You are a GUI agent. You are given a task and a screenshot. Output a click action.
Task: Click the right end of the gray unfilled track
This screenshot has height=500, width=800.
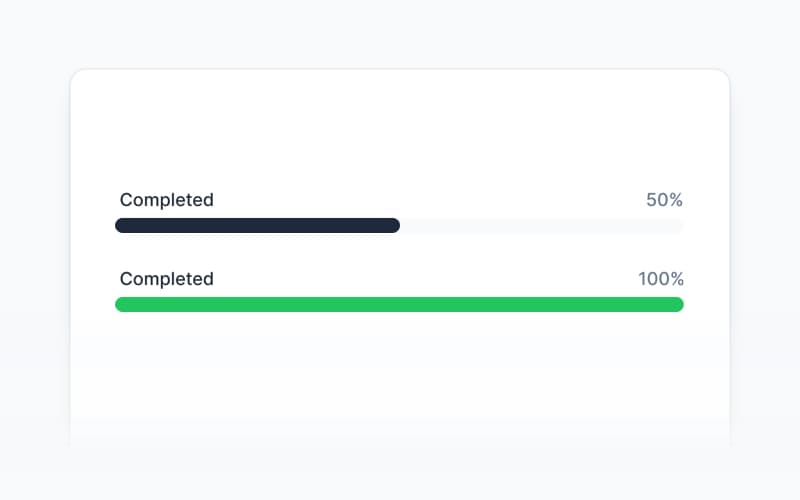pos(678,226)
